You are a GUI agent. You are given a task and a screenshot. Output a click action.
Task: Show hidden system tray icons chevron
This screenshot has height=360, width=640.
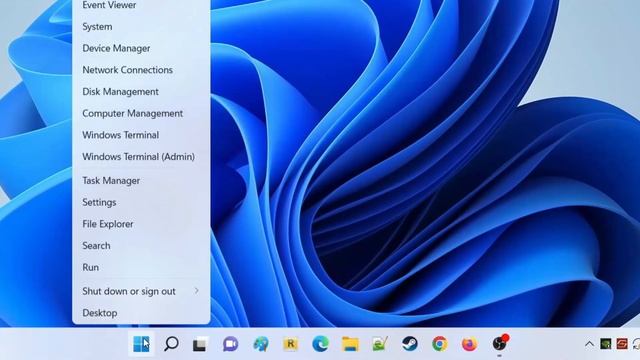click(x=589, y=344)
